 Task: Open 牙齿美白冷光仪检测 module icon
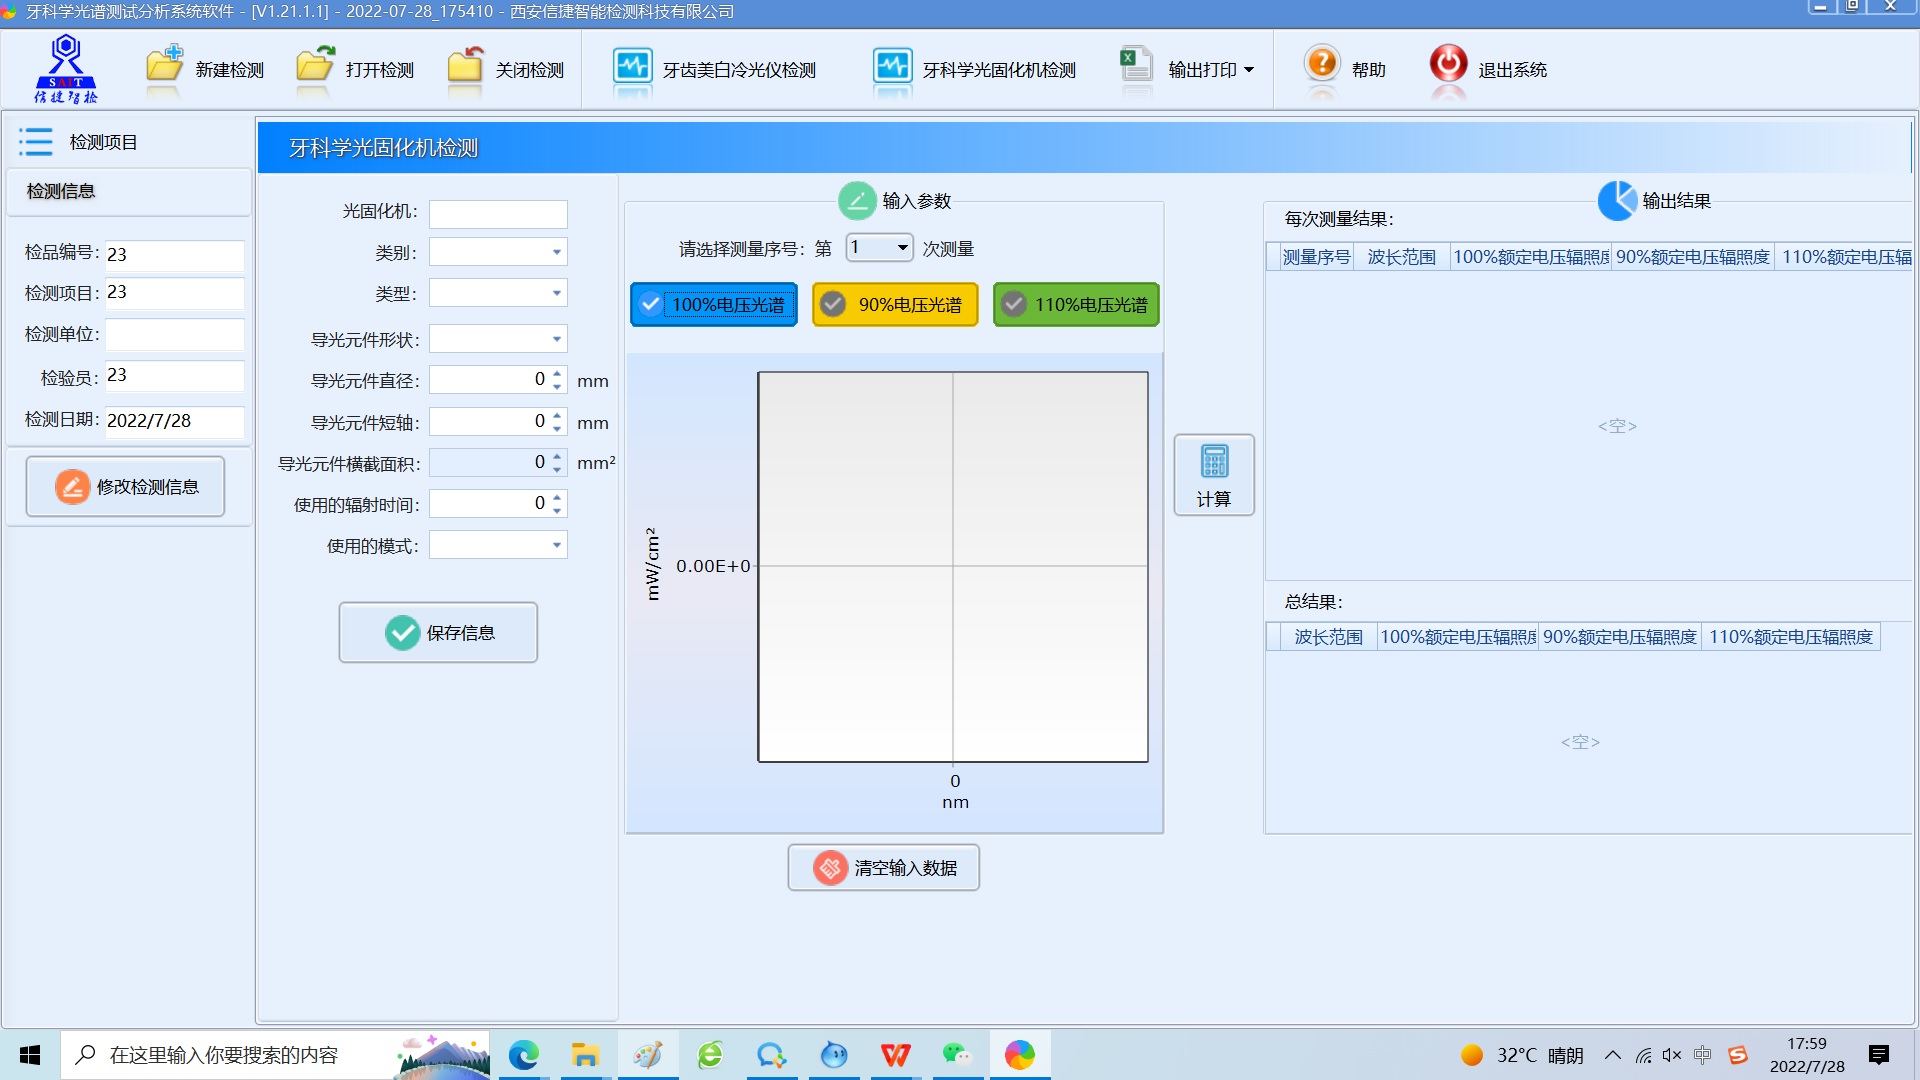tap(632, 67)
